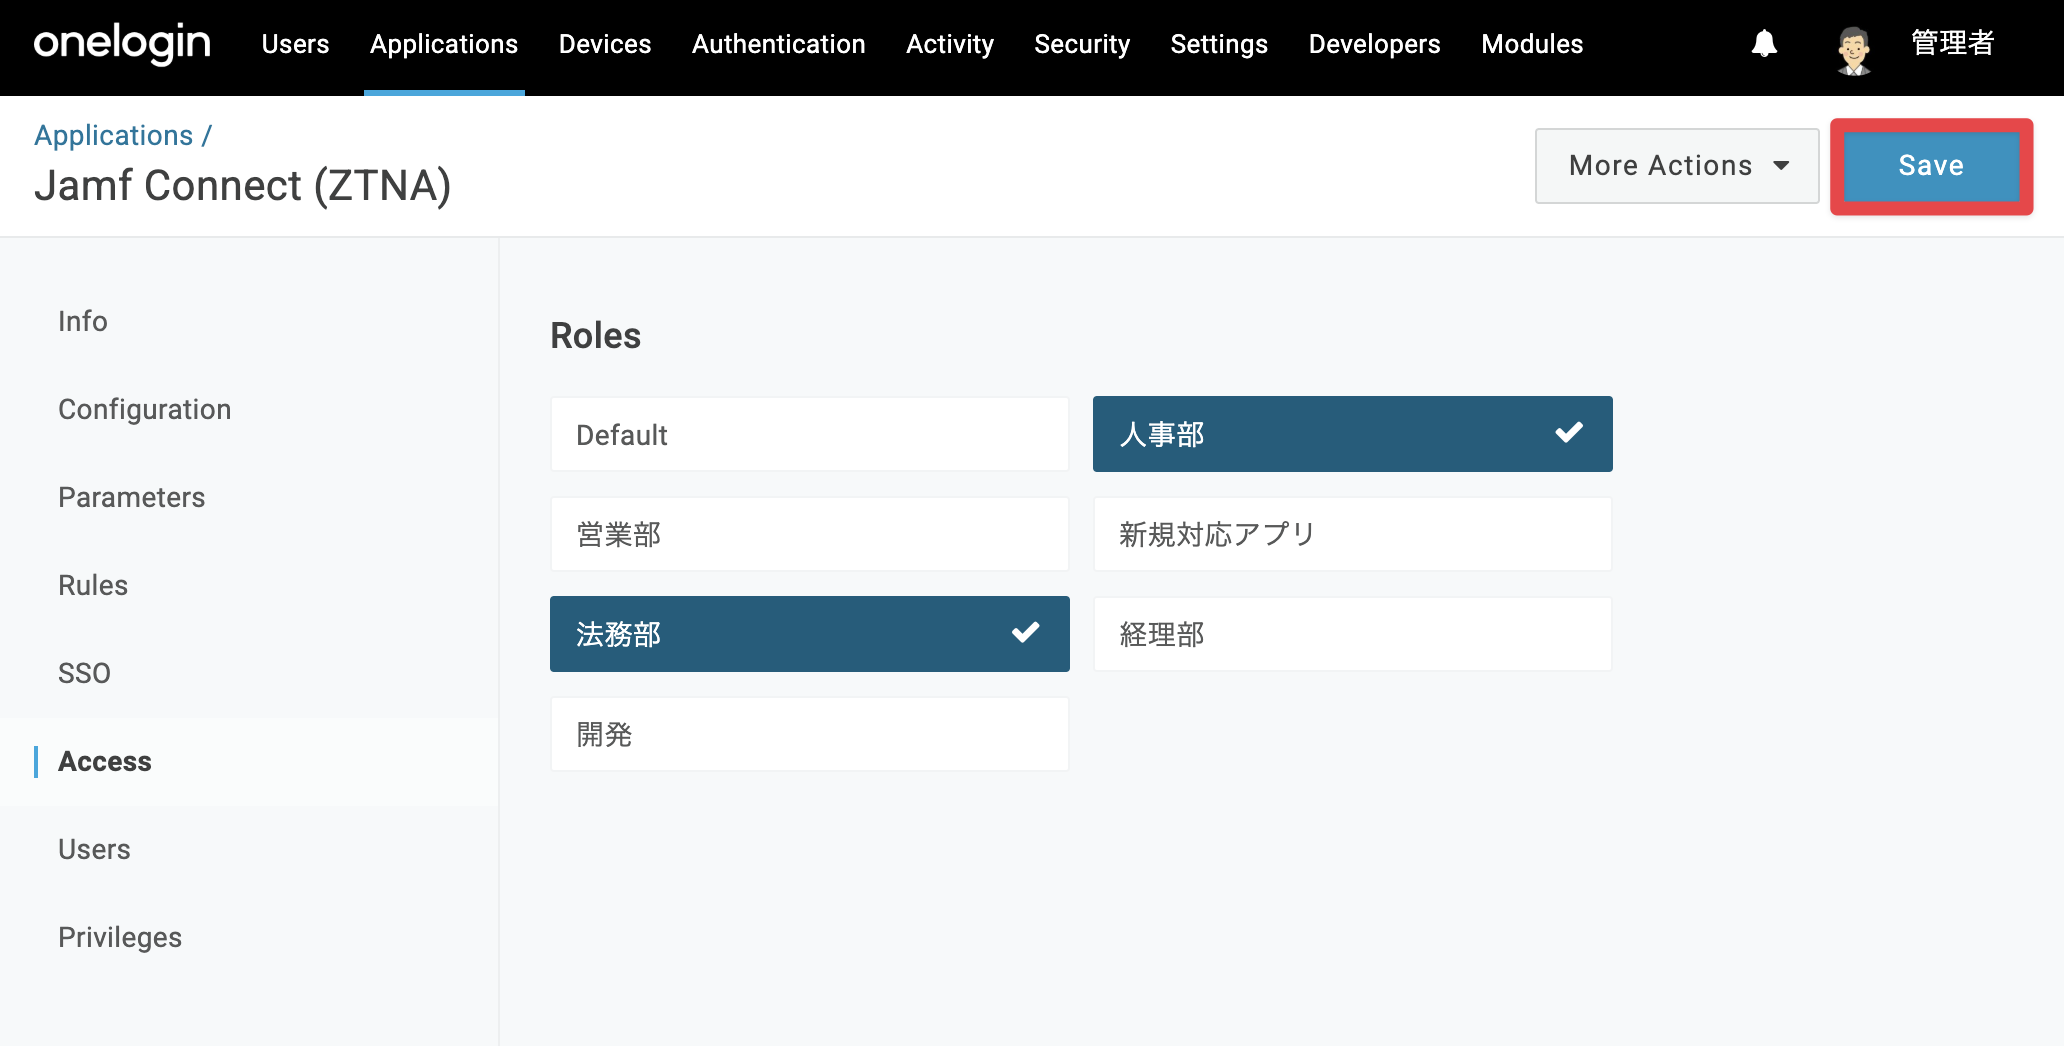Open the Activity menu
This screenshot has width=2064, height=1046.
point(950,44)
